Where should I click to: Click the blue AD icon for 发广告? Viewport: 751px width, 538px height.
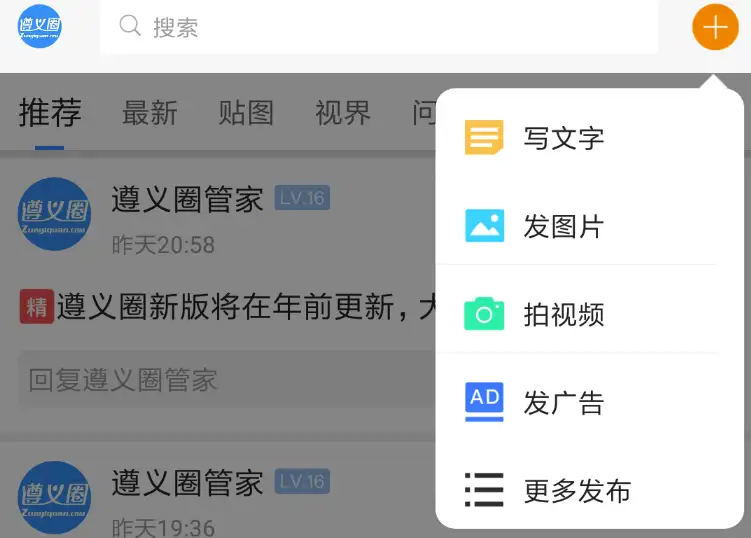(484, 402)
